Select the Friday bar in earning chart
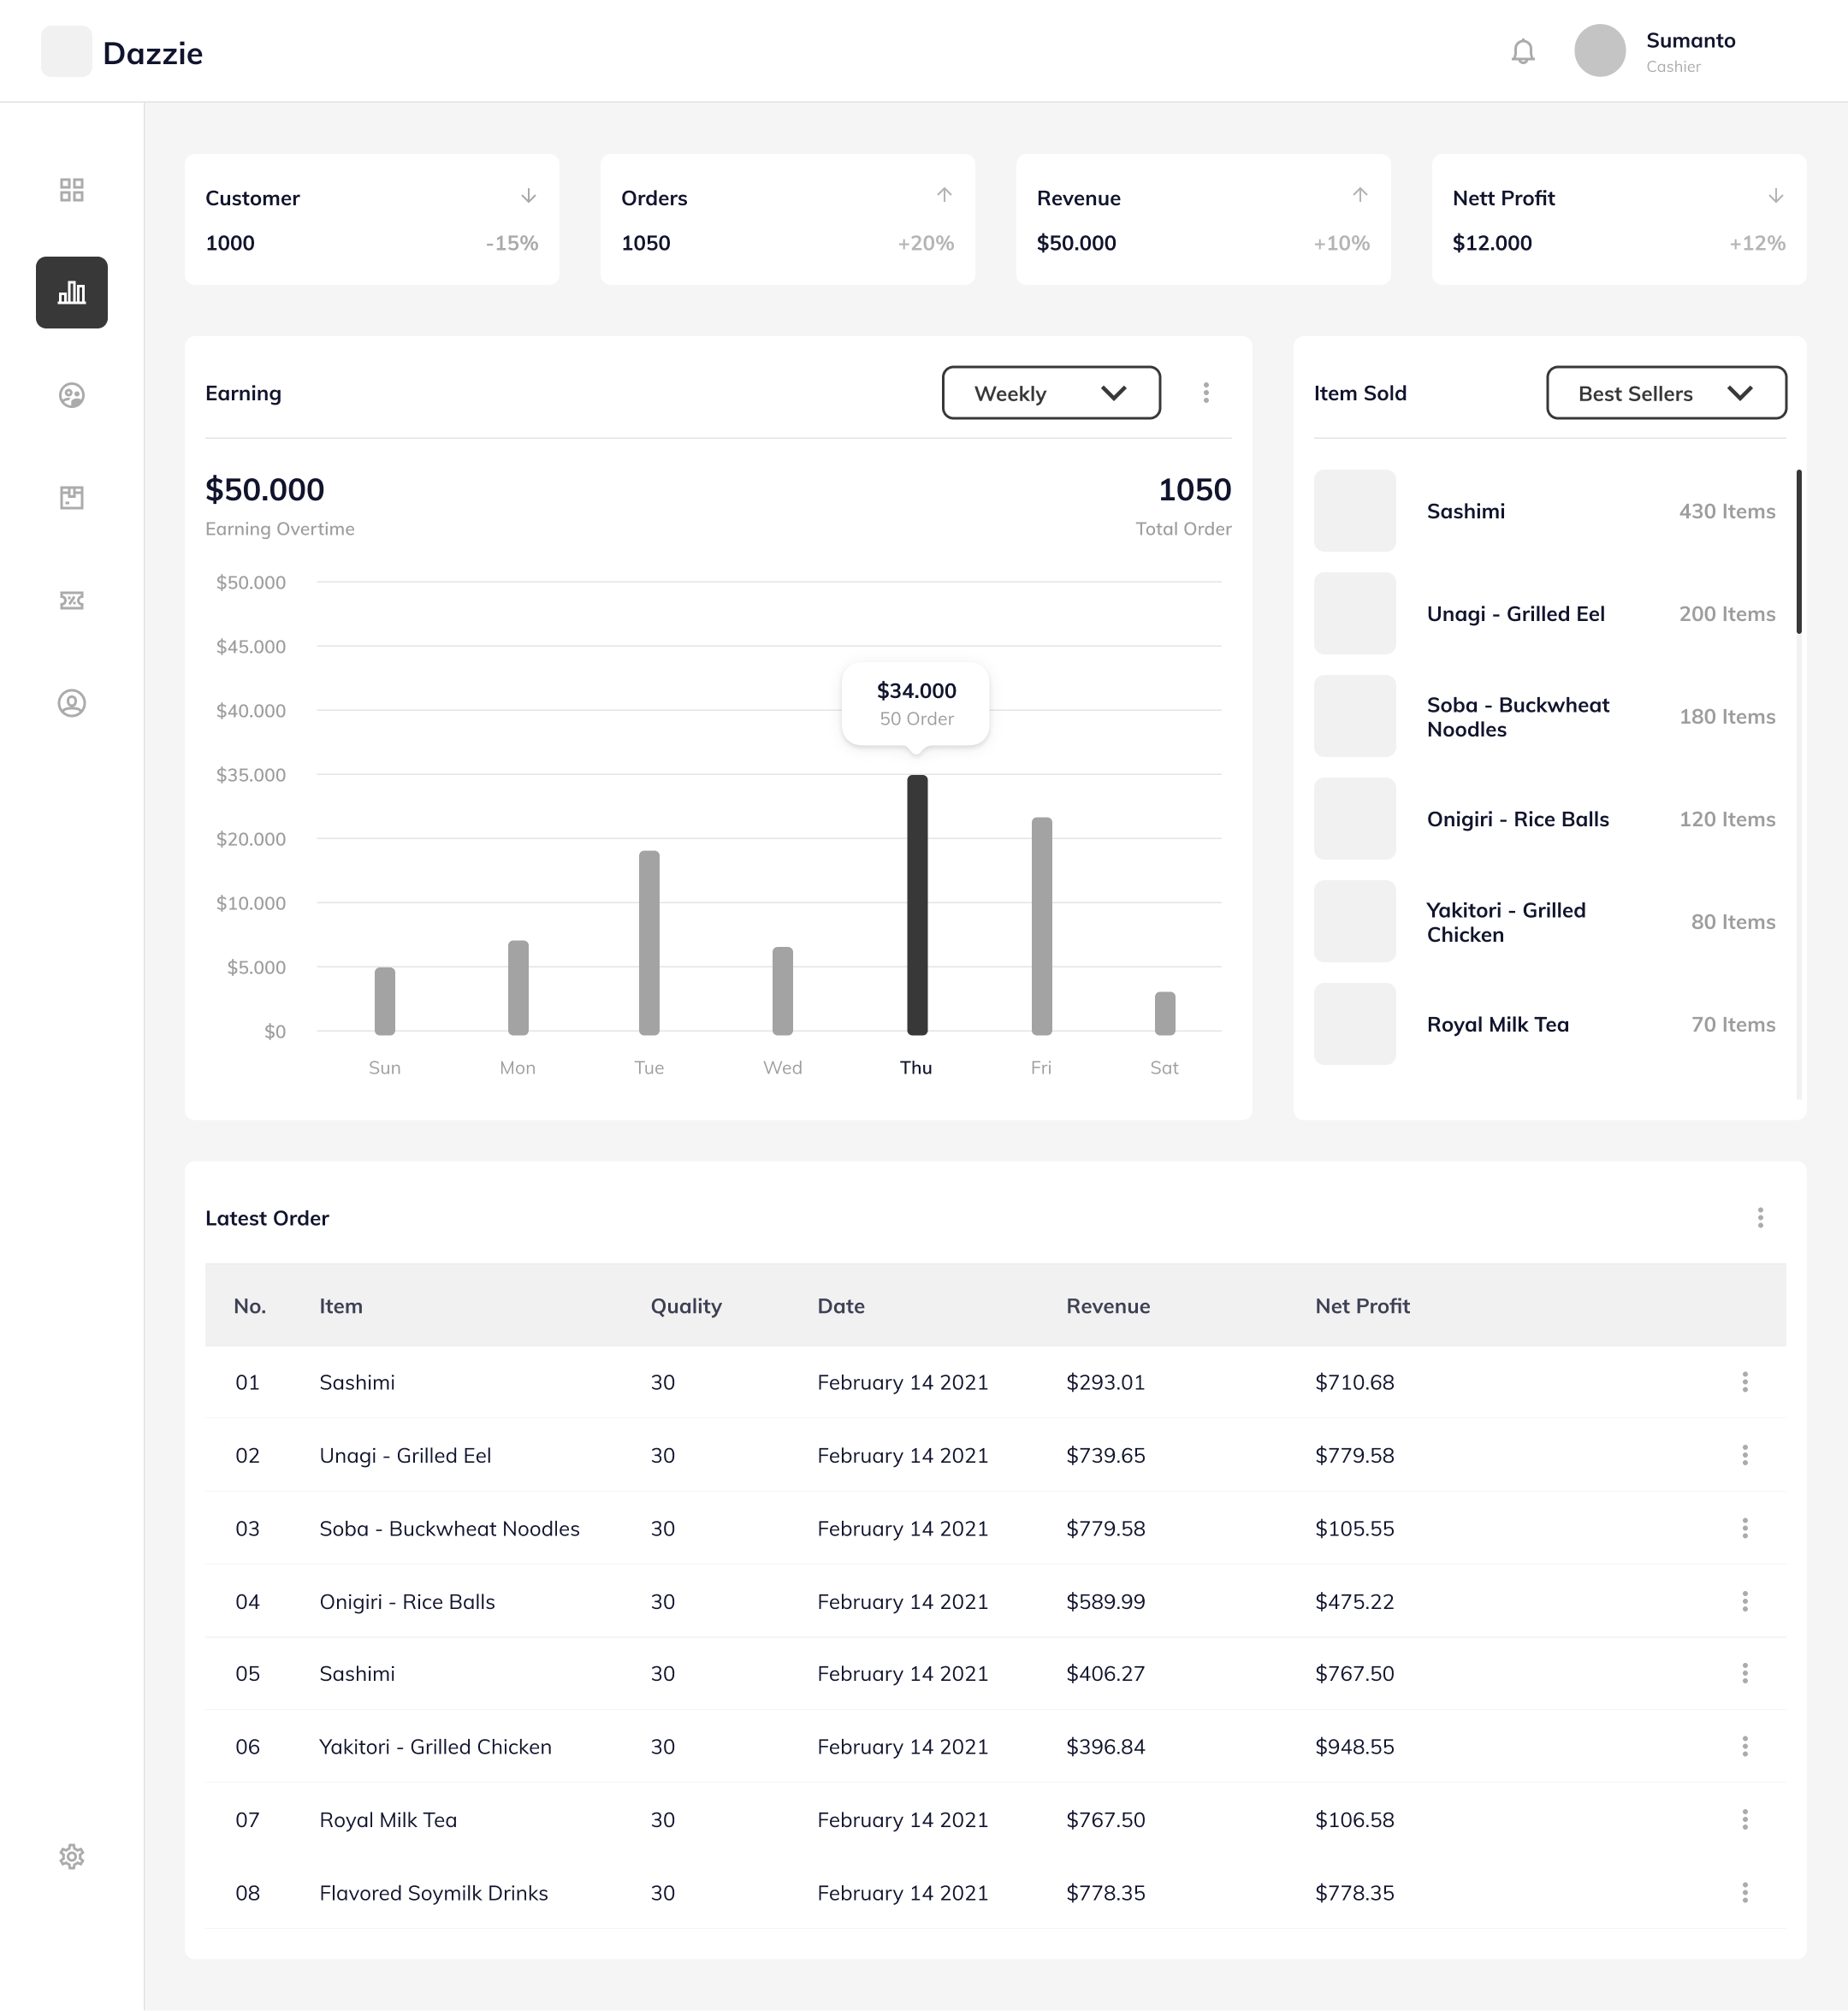1848x2011 pixels. click(1041, 926)
